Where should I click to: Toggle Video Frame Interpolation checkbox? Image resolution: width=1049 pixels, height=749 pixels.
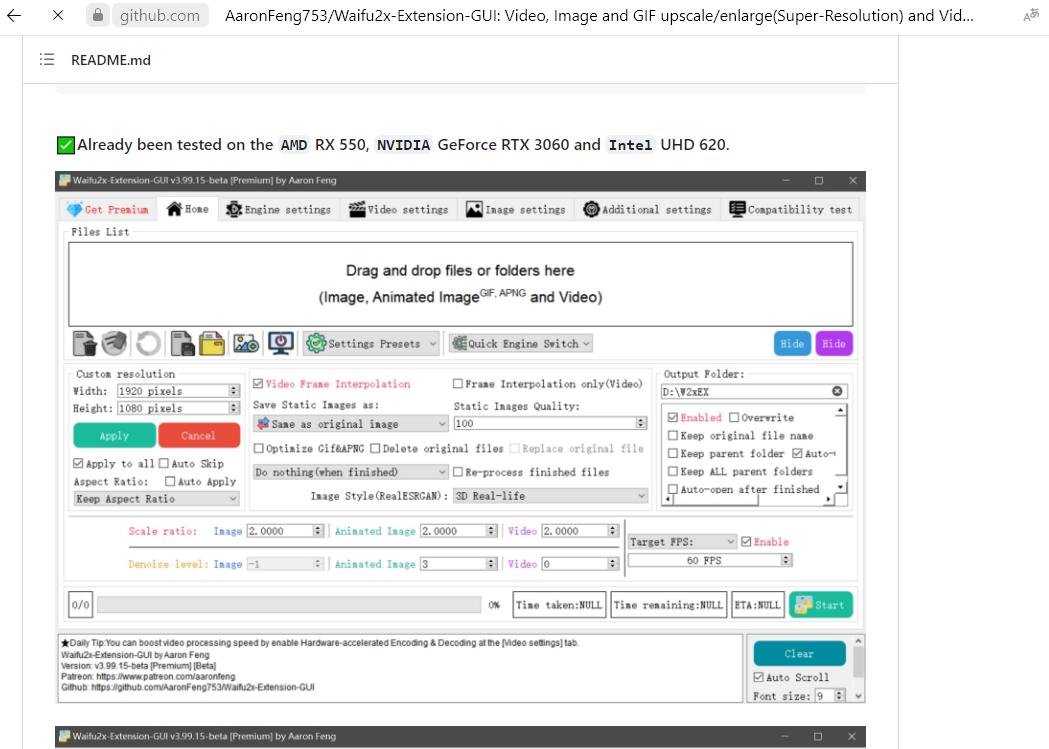[258, 384]
